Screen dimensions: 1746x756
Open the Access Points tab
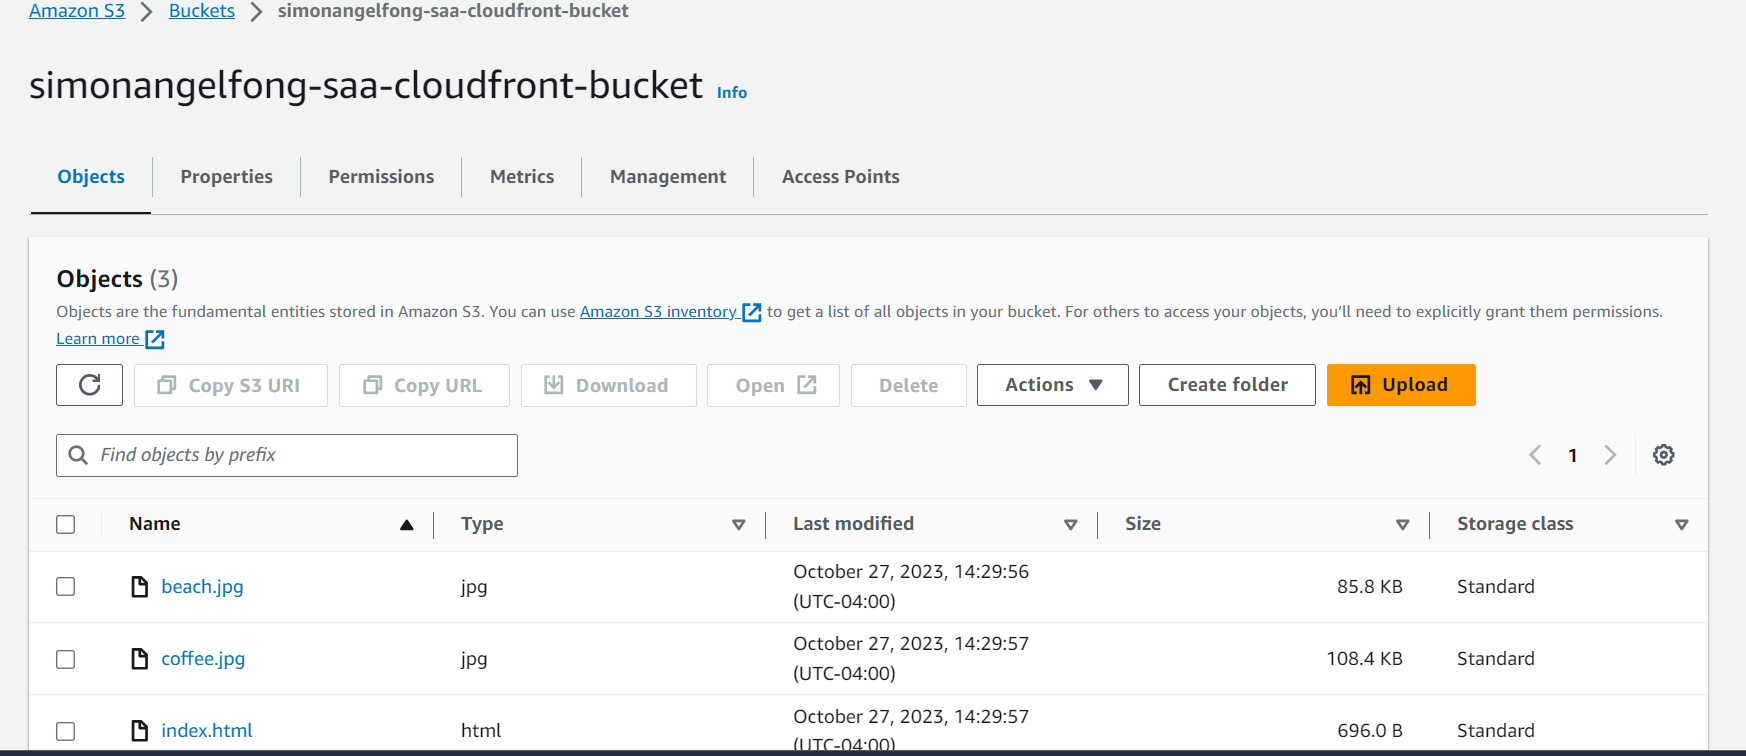pyautogui.click(x=841, y=177)
